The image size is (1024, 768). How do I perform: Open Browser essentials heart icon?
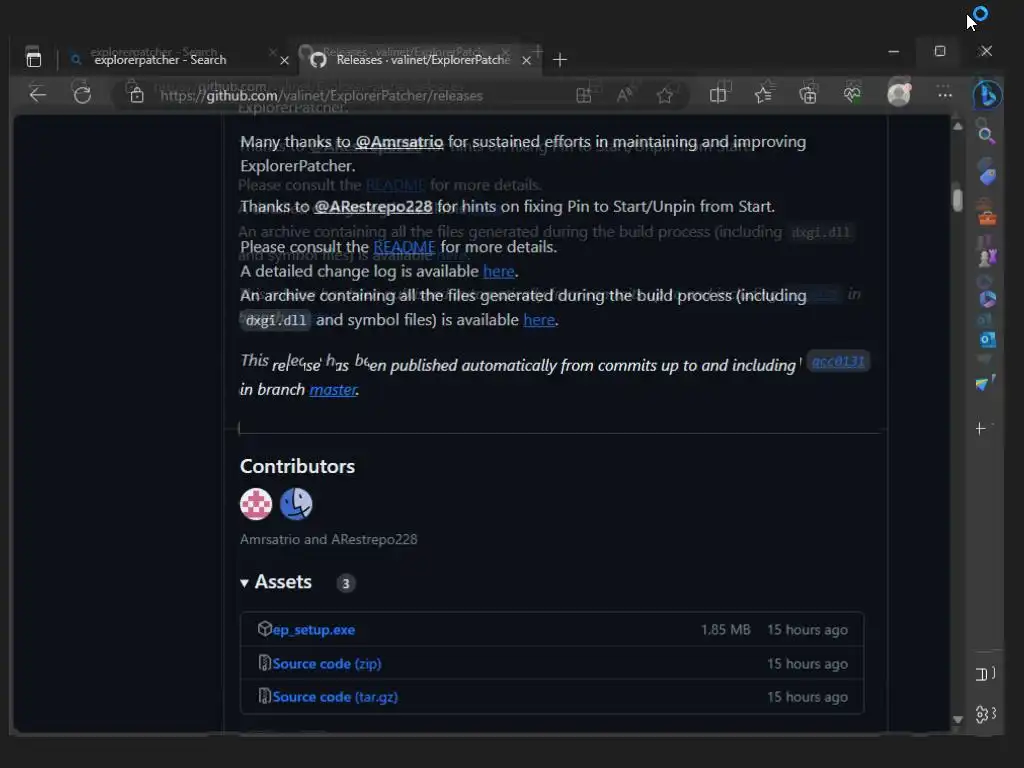[852, 95]
